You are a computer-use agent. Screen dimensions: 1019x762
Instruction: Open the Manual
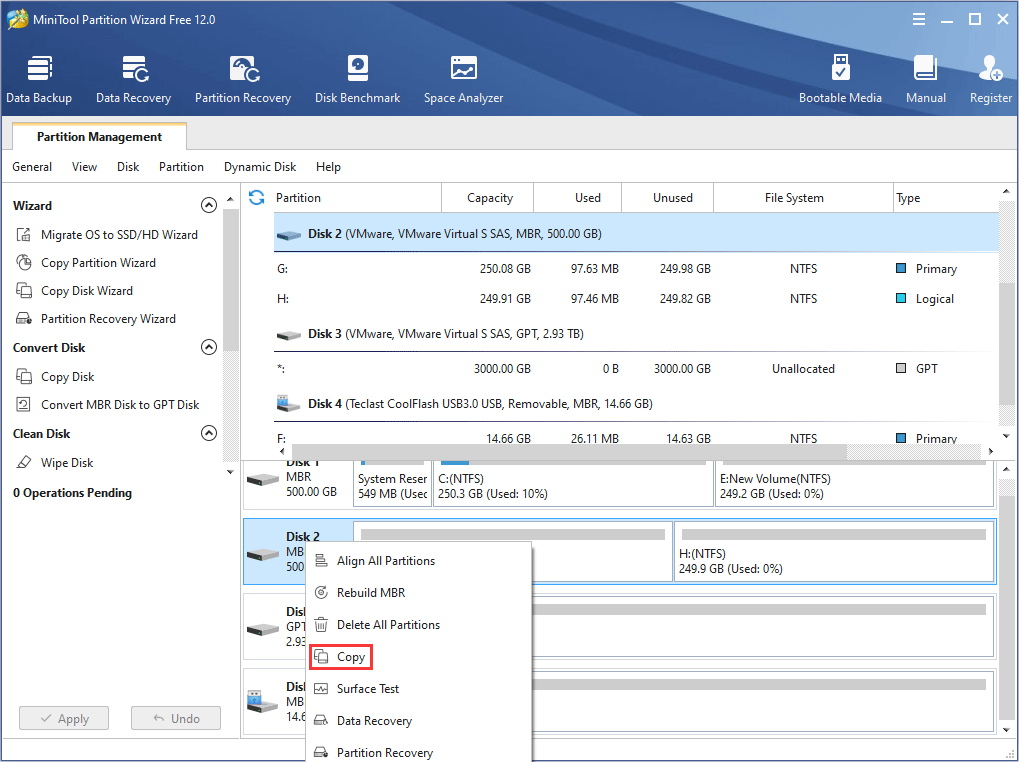[925, 79]
